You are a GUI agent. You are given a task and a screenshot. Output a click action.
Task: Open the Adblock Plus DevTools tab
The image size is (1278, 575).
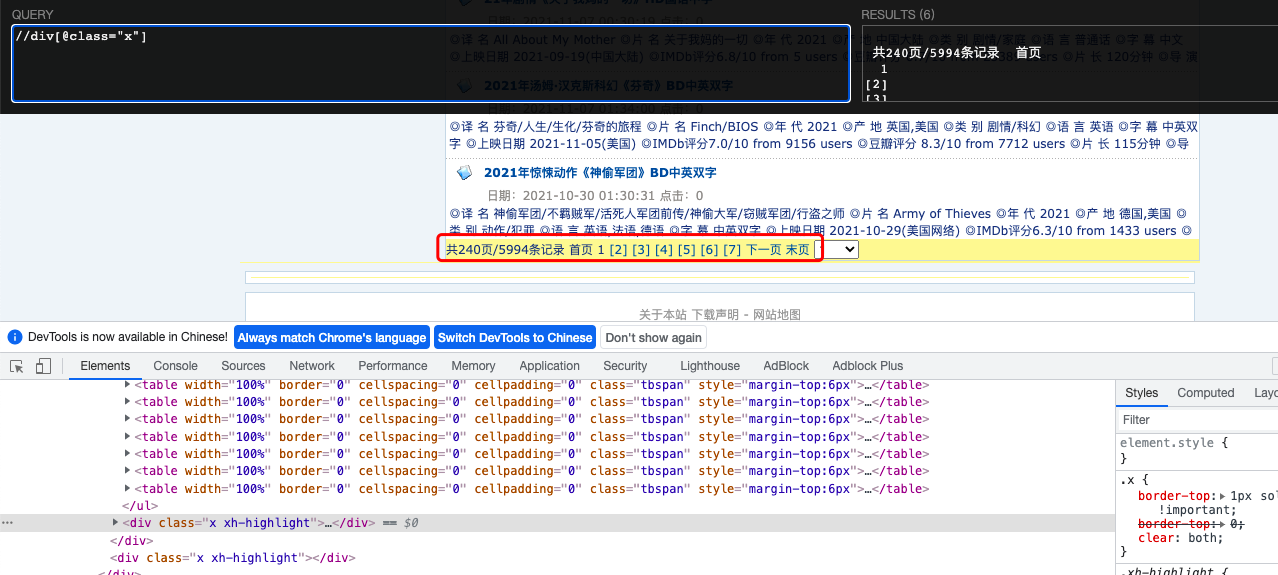[x=867, y=366]
